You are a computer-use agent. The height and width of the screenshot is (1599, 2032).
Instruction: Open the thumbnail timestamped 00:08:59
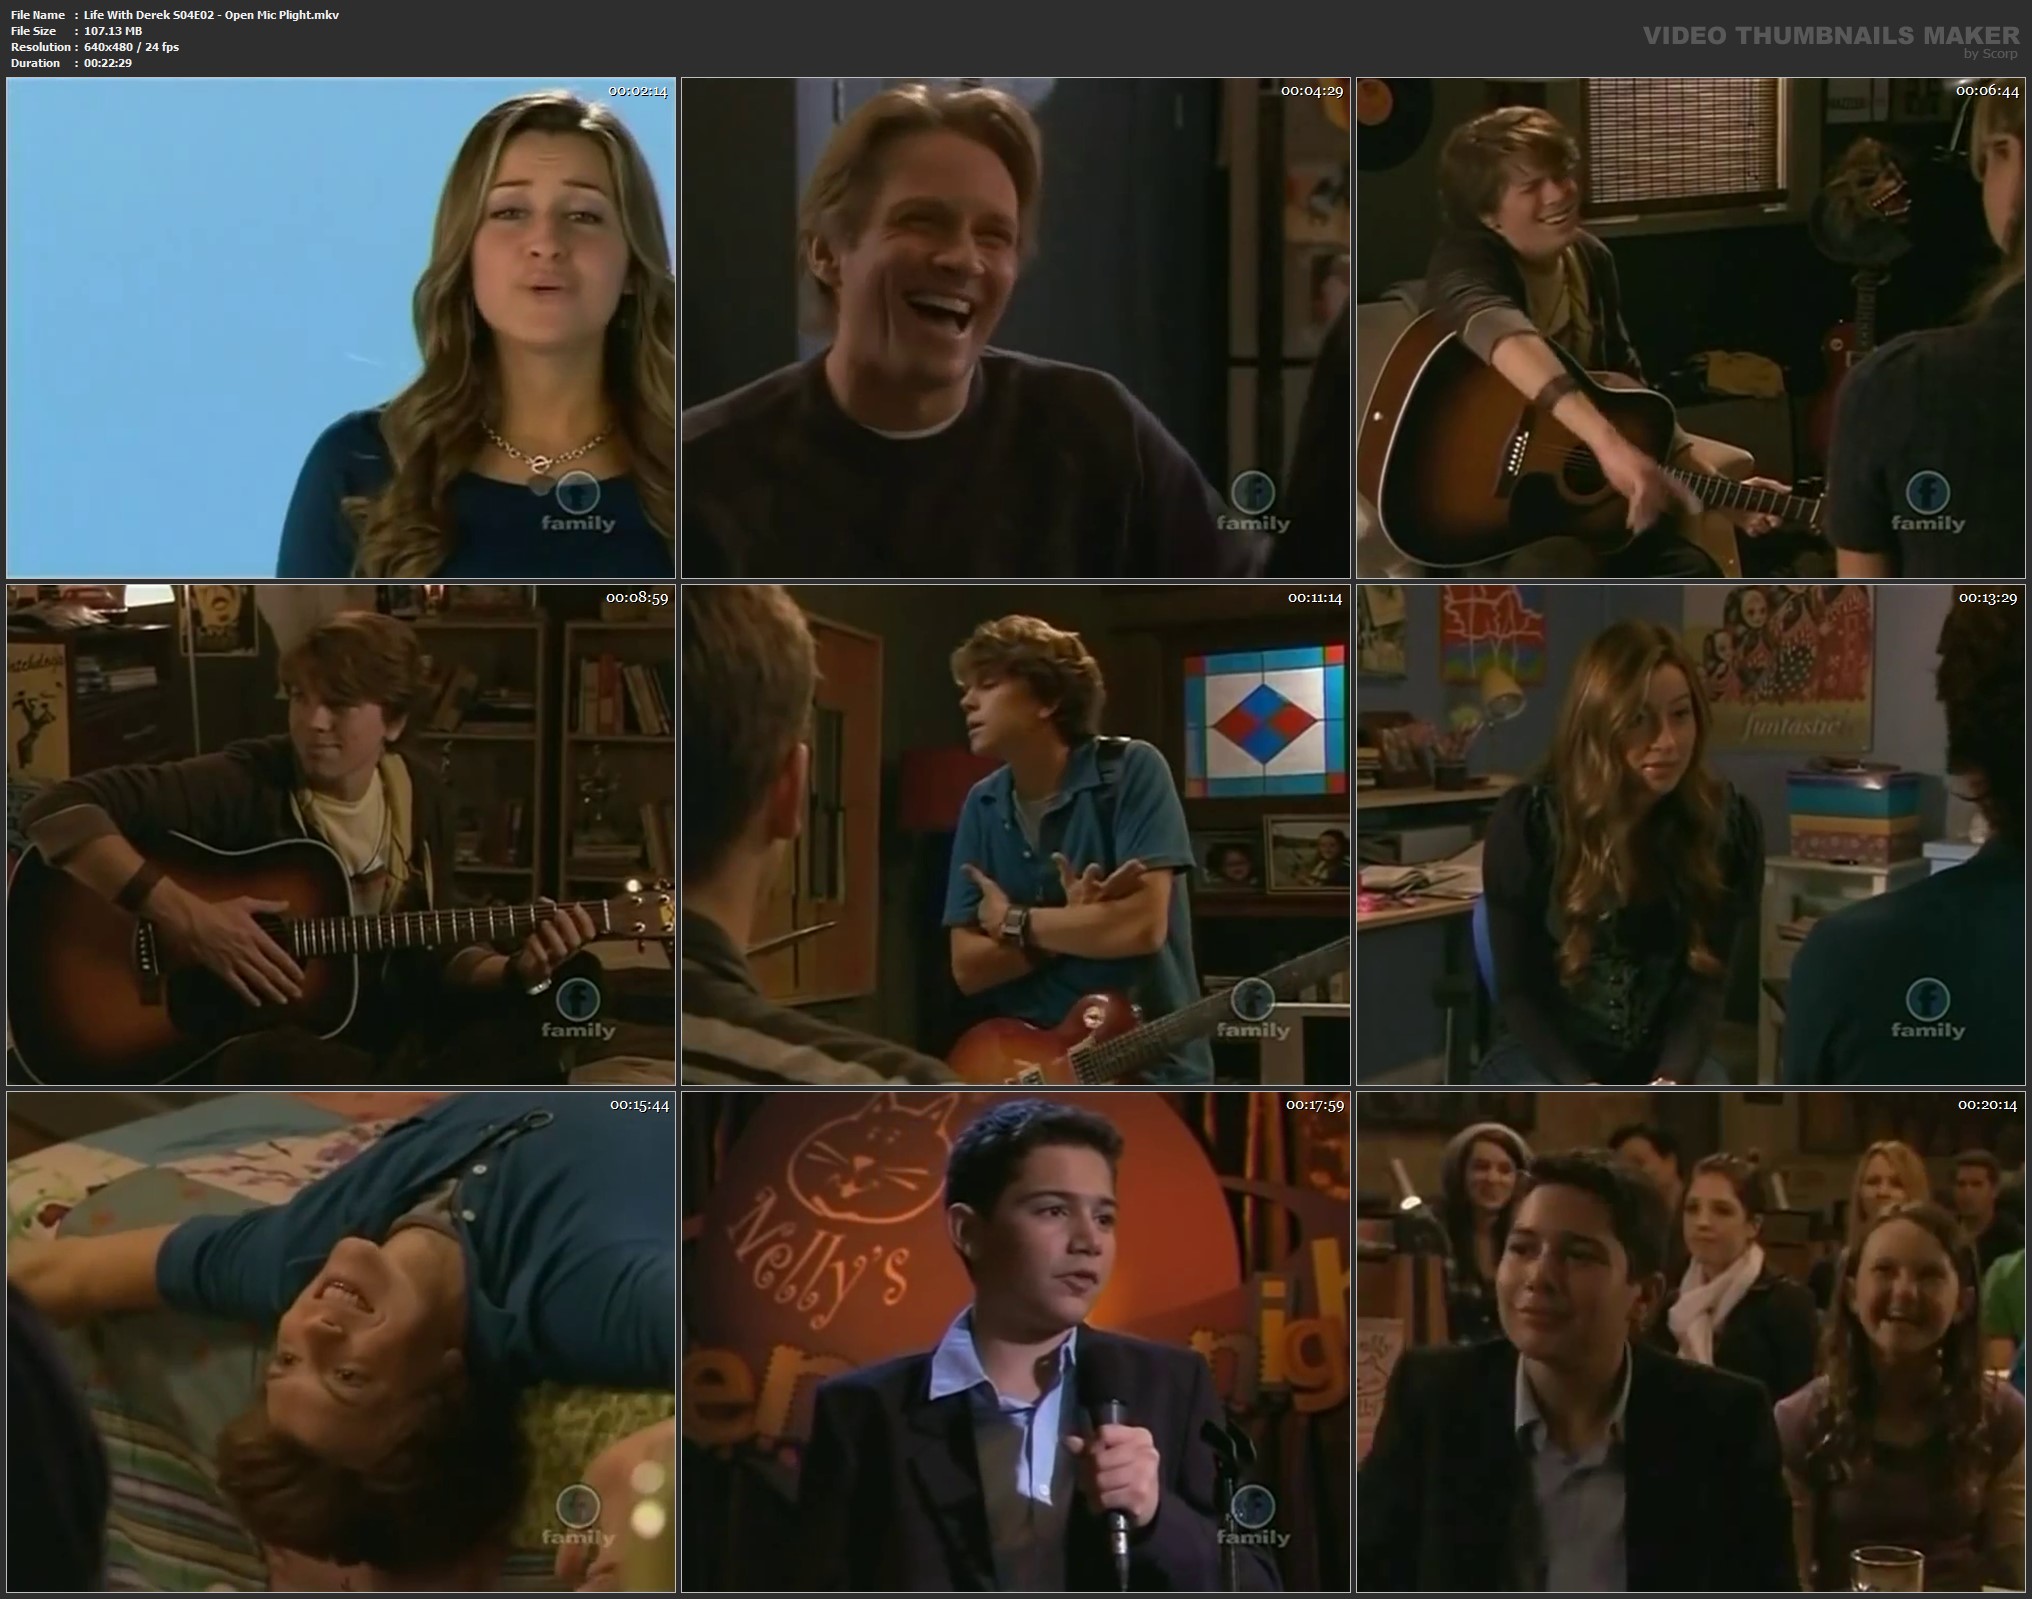click(x=341, y=835)
